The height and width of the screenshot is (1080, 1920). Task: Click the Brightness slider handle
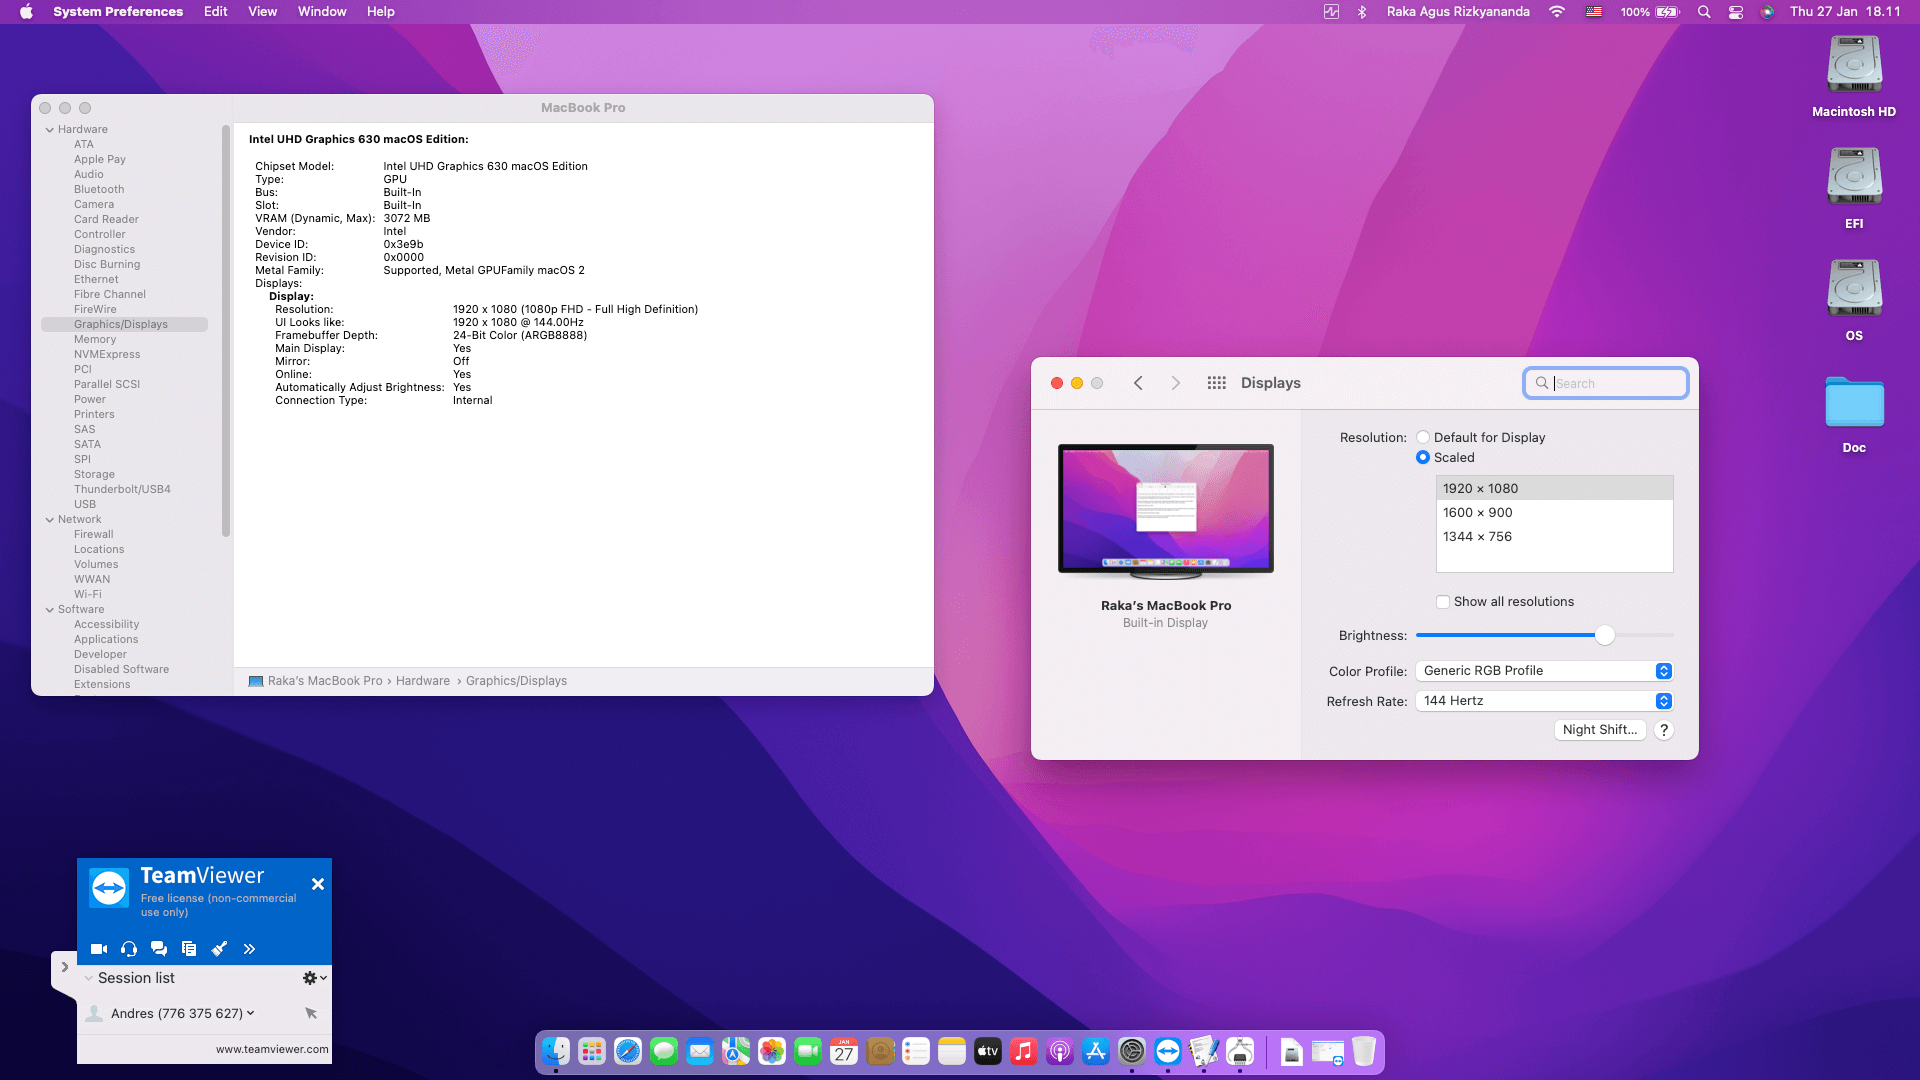[x=1605, y=635]
